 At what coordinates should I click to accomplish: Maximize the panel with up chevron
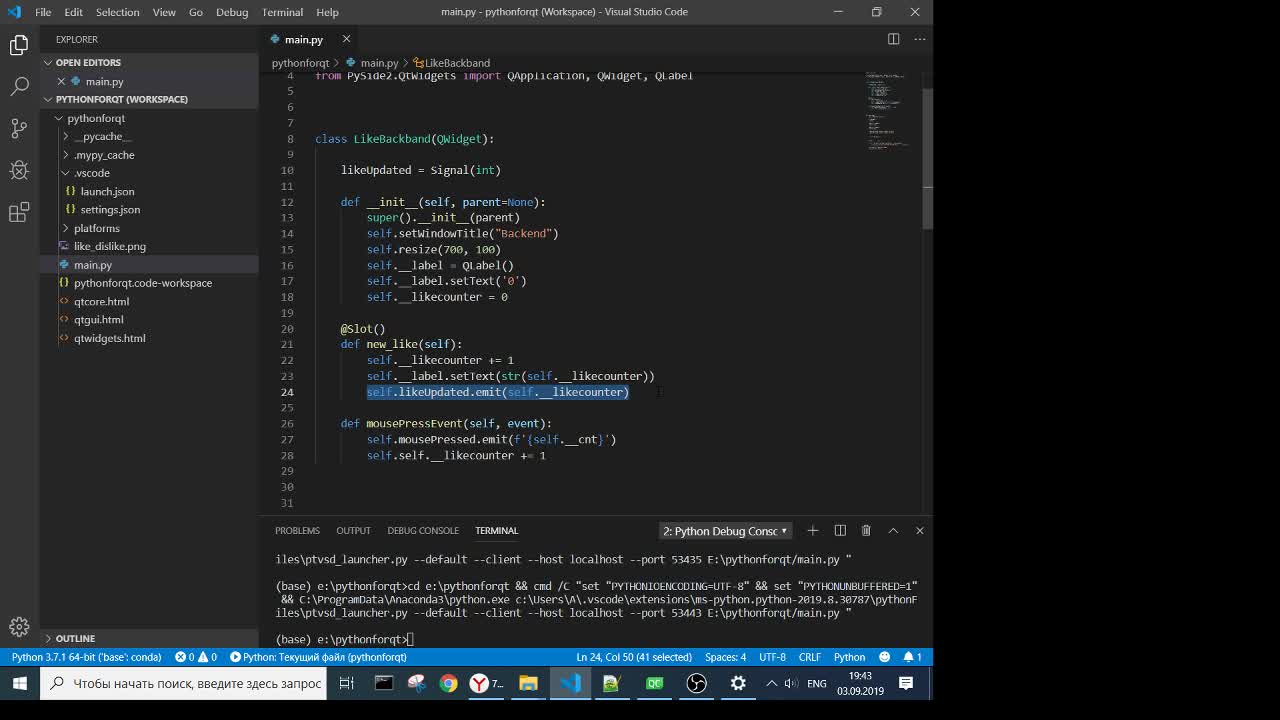(893, 530)
